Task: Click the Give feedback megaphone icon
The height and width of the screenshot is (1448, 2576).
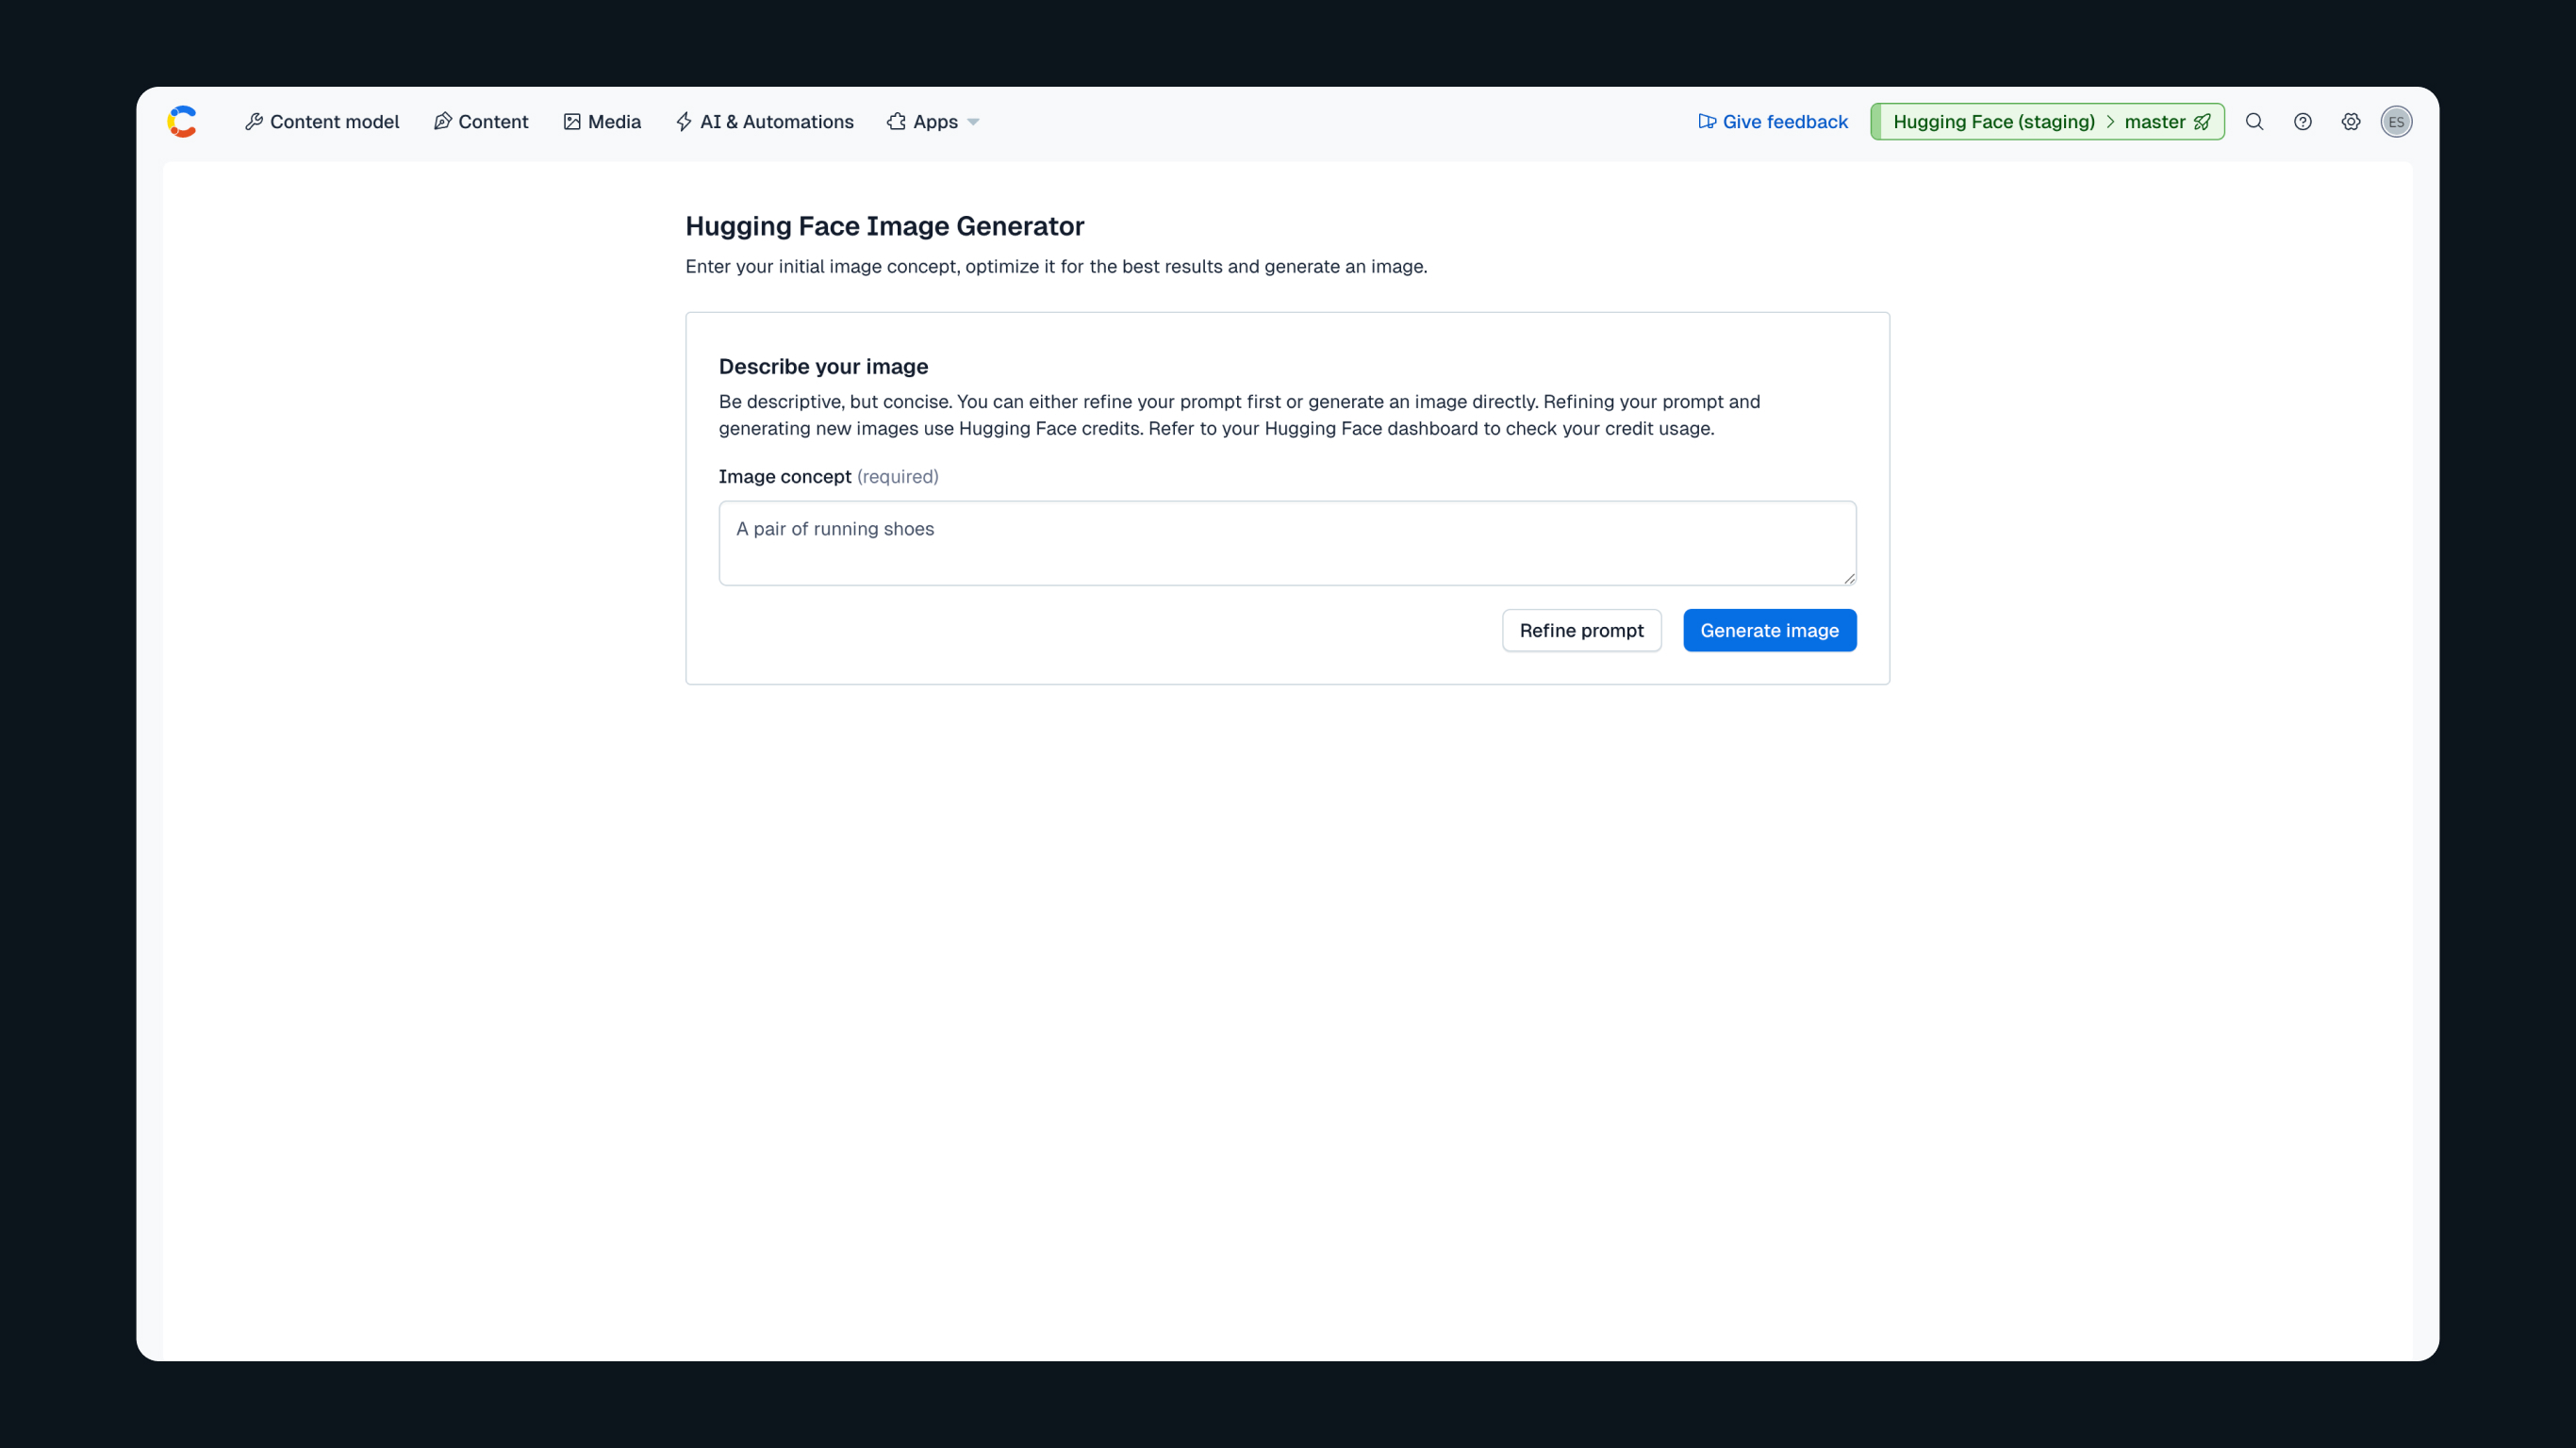Action: tap(1707, 122)
